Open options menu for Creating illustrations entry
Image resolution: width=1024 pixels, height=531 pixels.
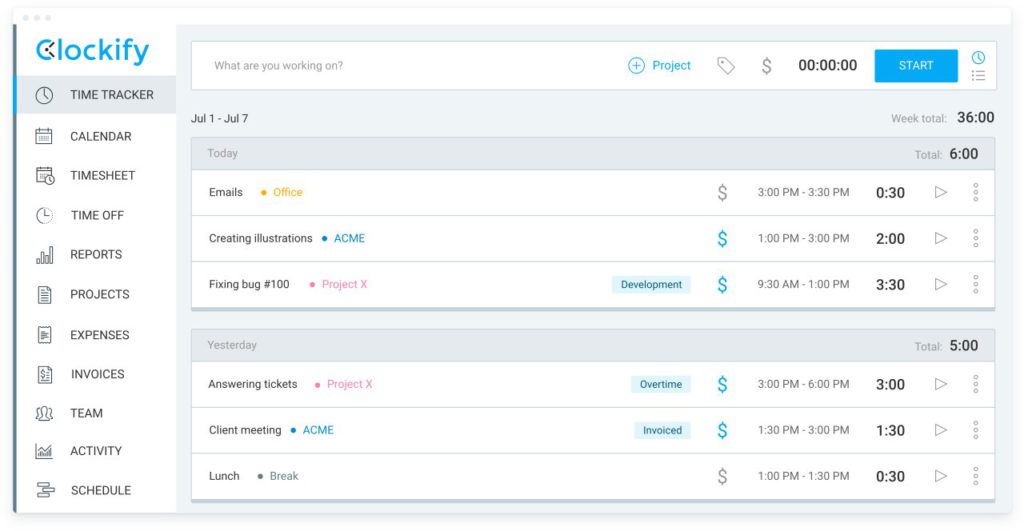975,238
